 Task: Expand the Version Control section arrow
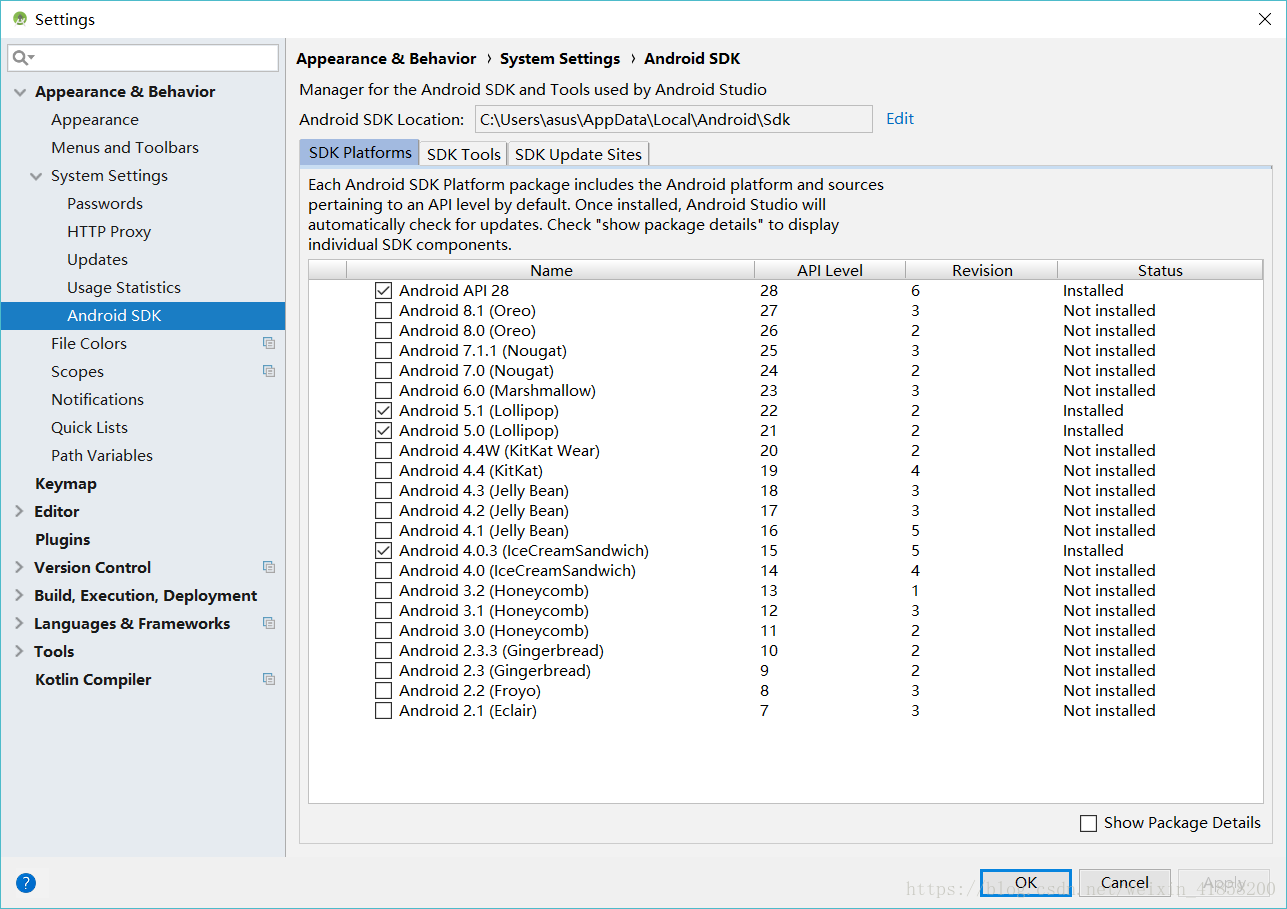tap(19, 567)
